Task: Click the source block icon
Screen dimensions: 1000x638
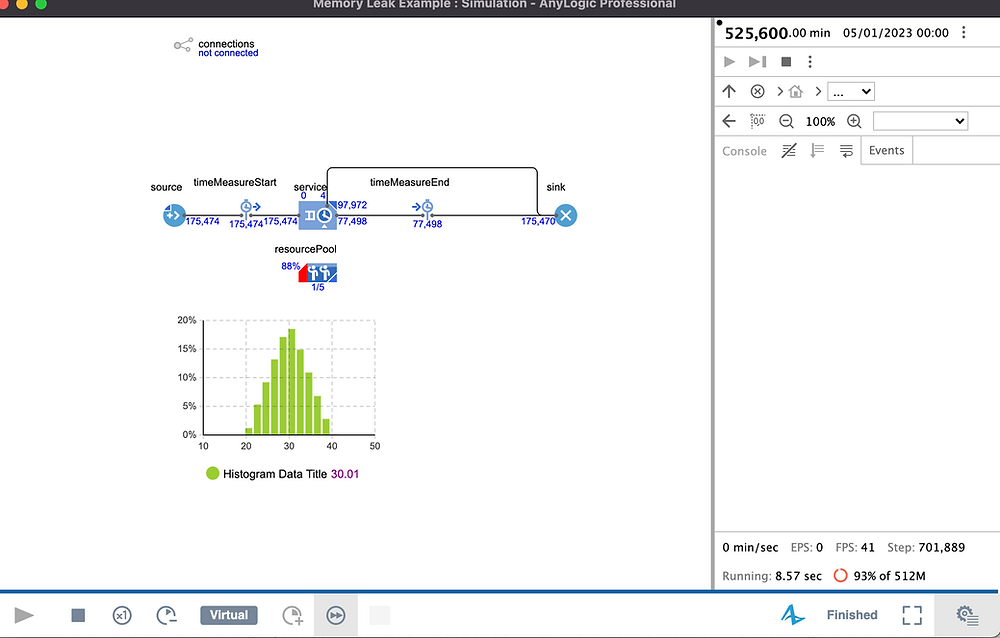Action: click(174, 216)
